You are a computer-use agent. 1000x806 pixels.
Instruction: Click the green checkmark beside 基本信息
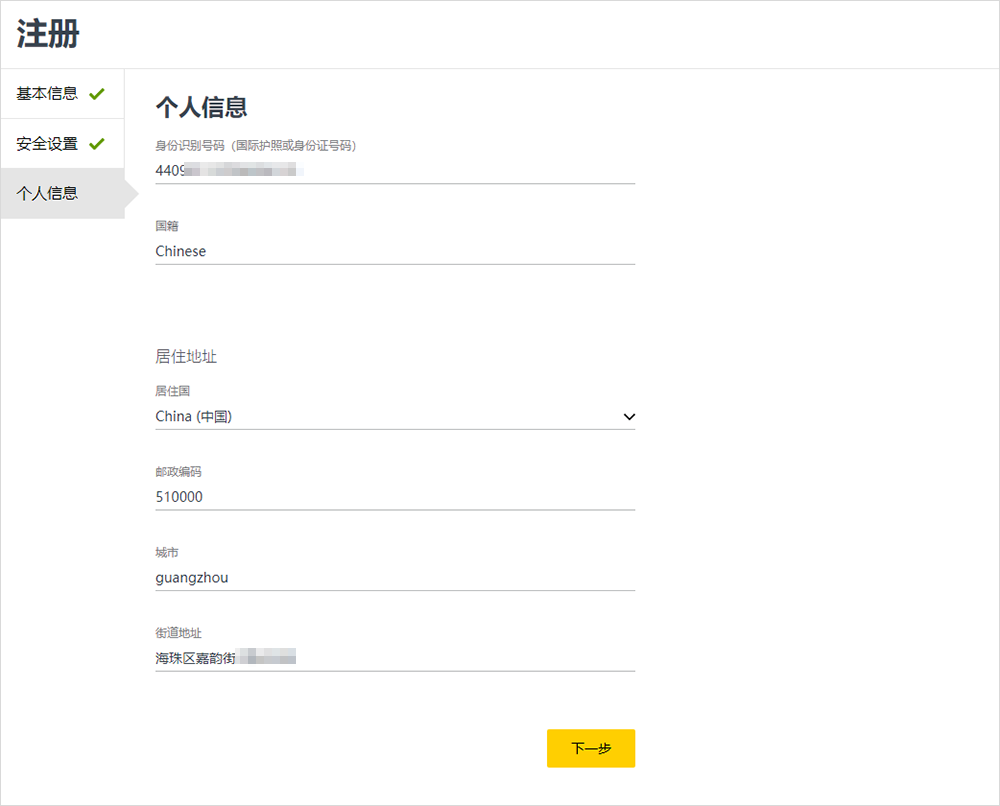tap(96, 94)
